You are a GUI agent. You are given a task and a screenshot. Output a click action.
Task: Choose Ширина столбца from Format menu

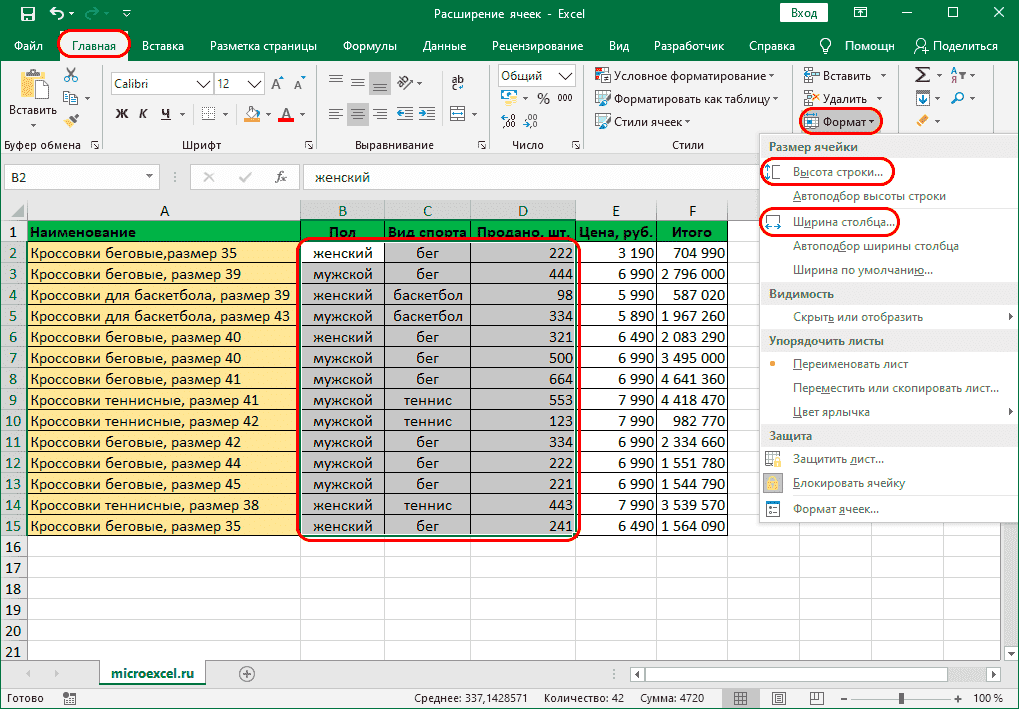[x=844, y=221]
